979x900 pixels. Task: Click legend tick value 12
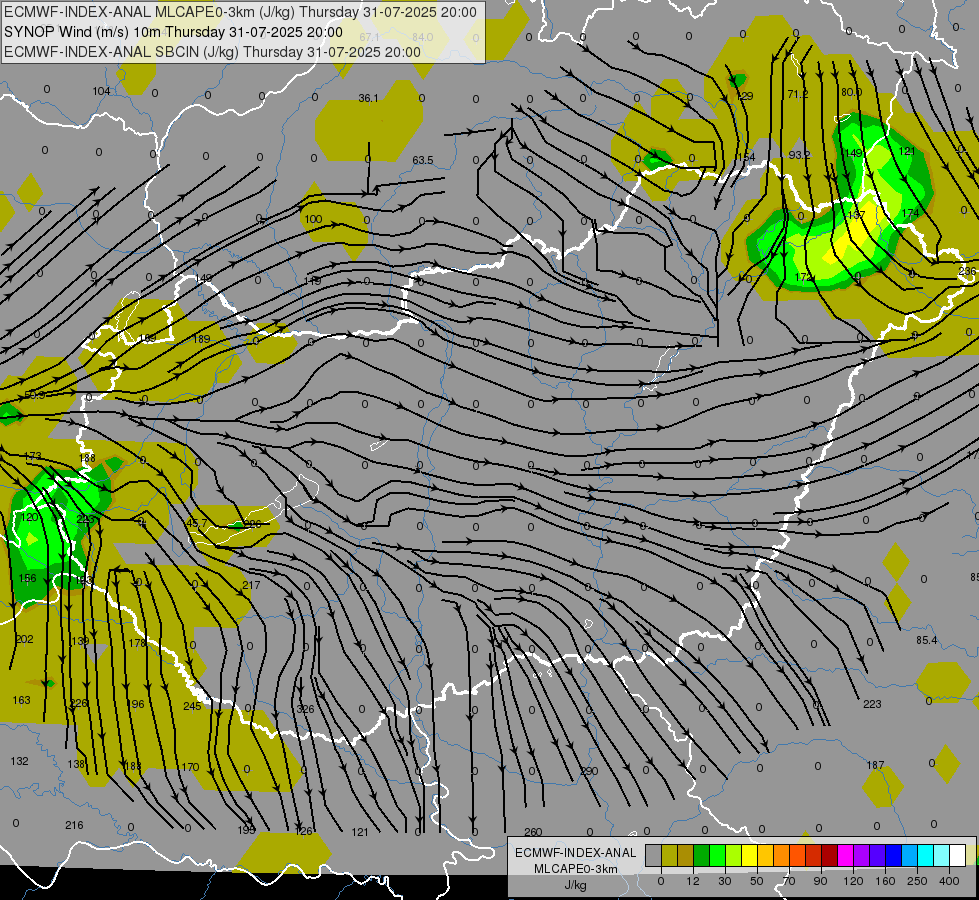coord(692,881)
